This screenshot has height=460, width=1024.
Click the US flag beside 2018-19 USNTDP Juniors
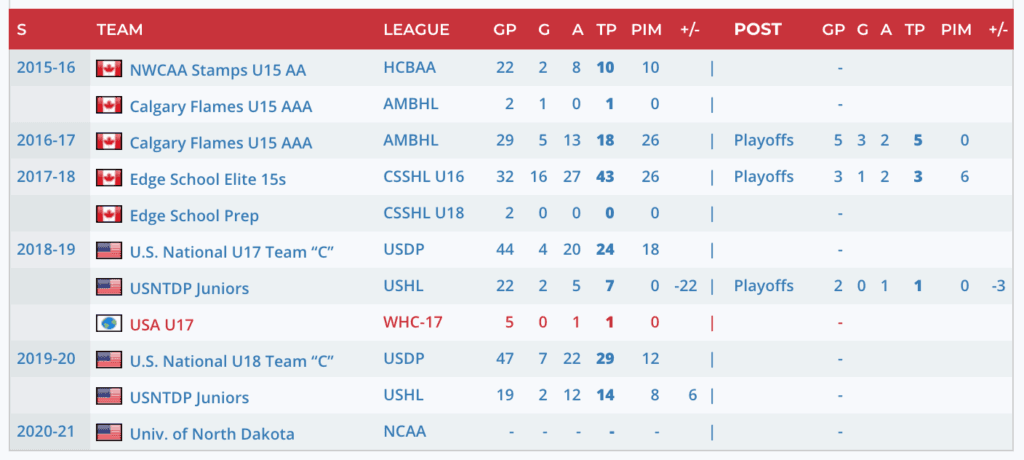pos(109,288)
